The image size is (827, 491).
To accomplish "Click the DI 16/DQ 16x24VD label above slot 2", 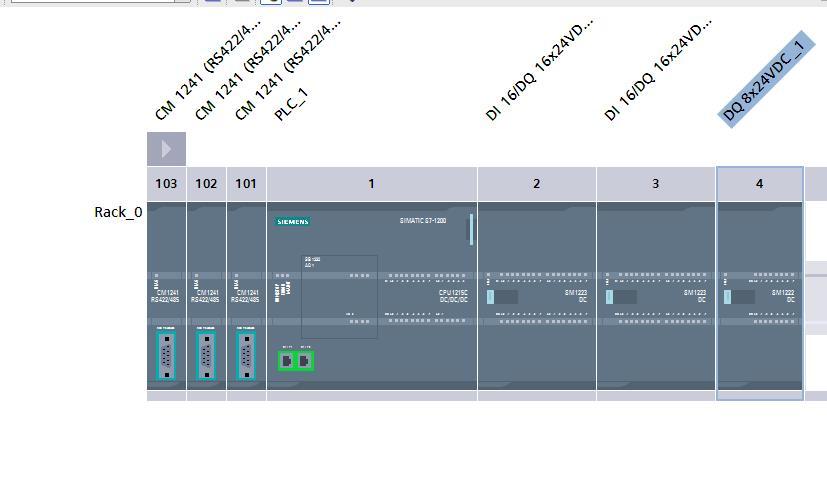I will (x=539, y=69).
